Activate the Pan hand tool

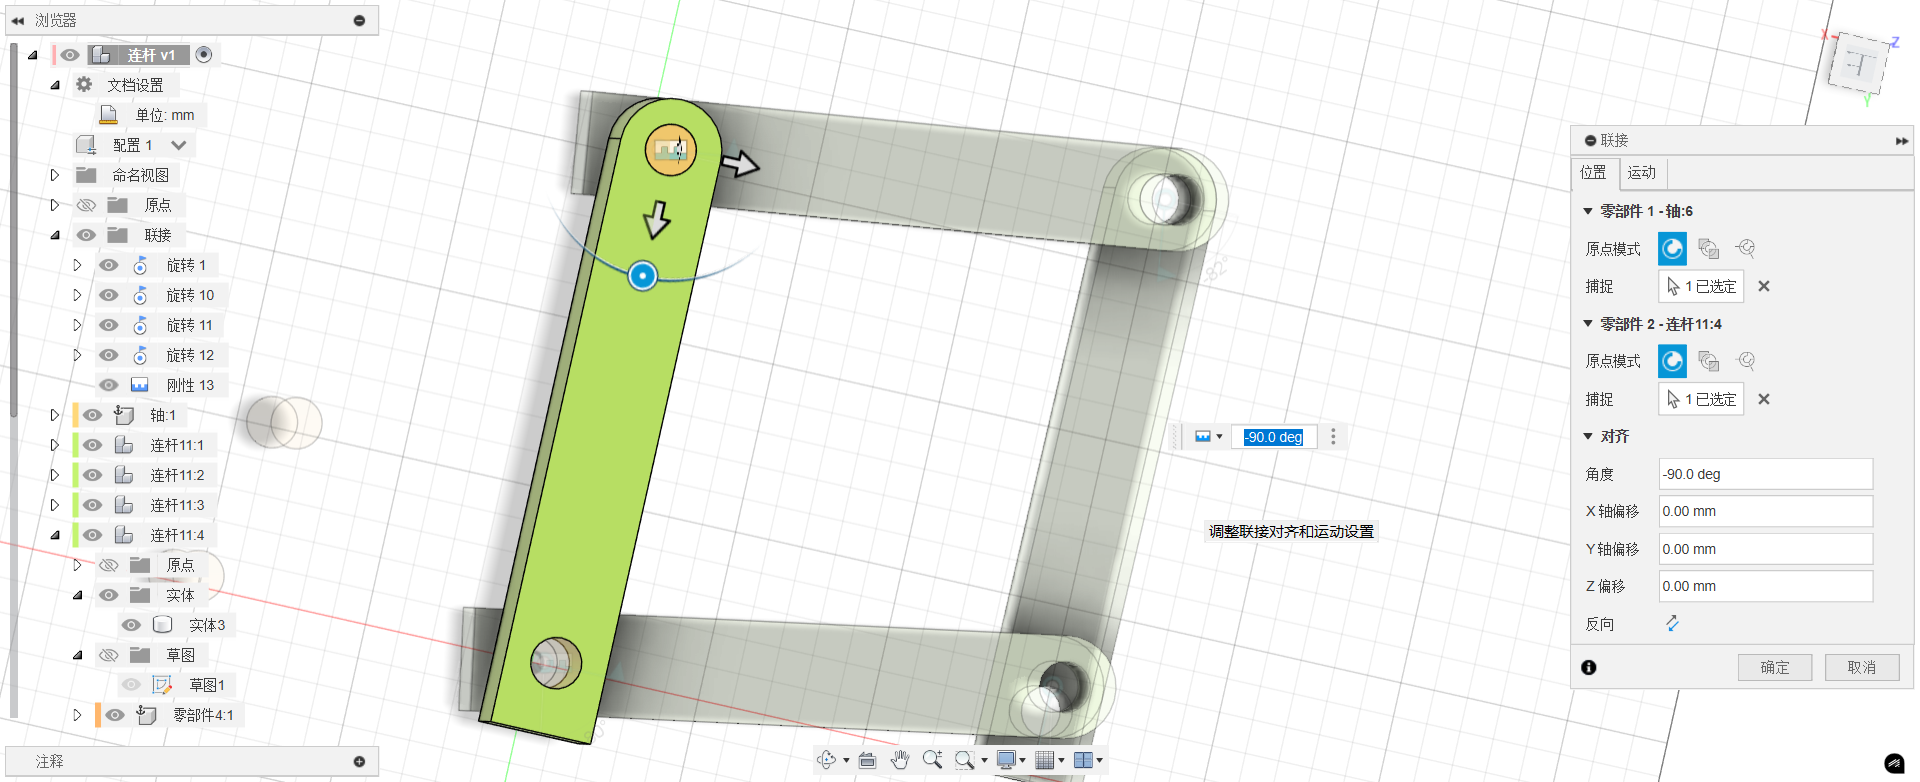click(x=900, y=760)
